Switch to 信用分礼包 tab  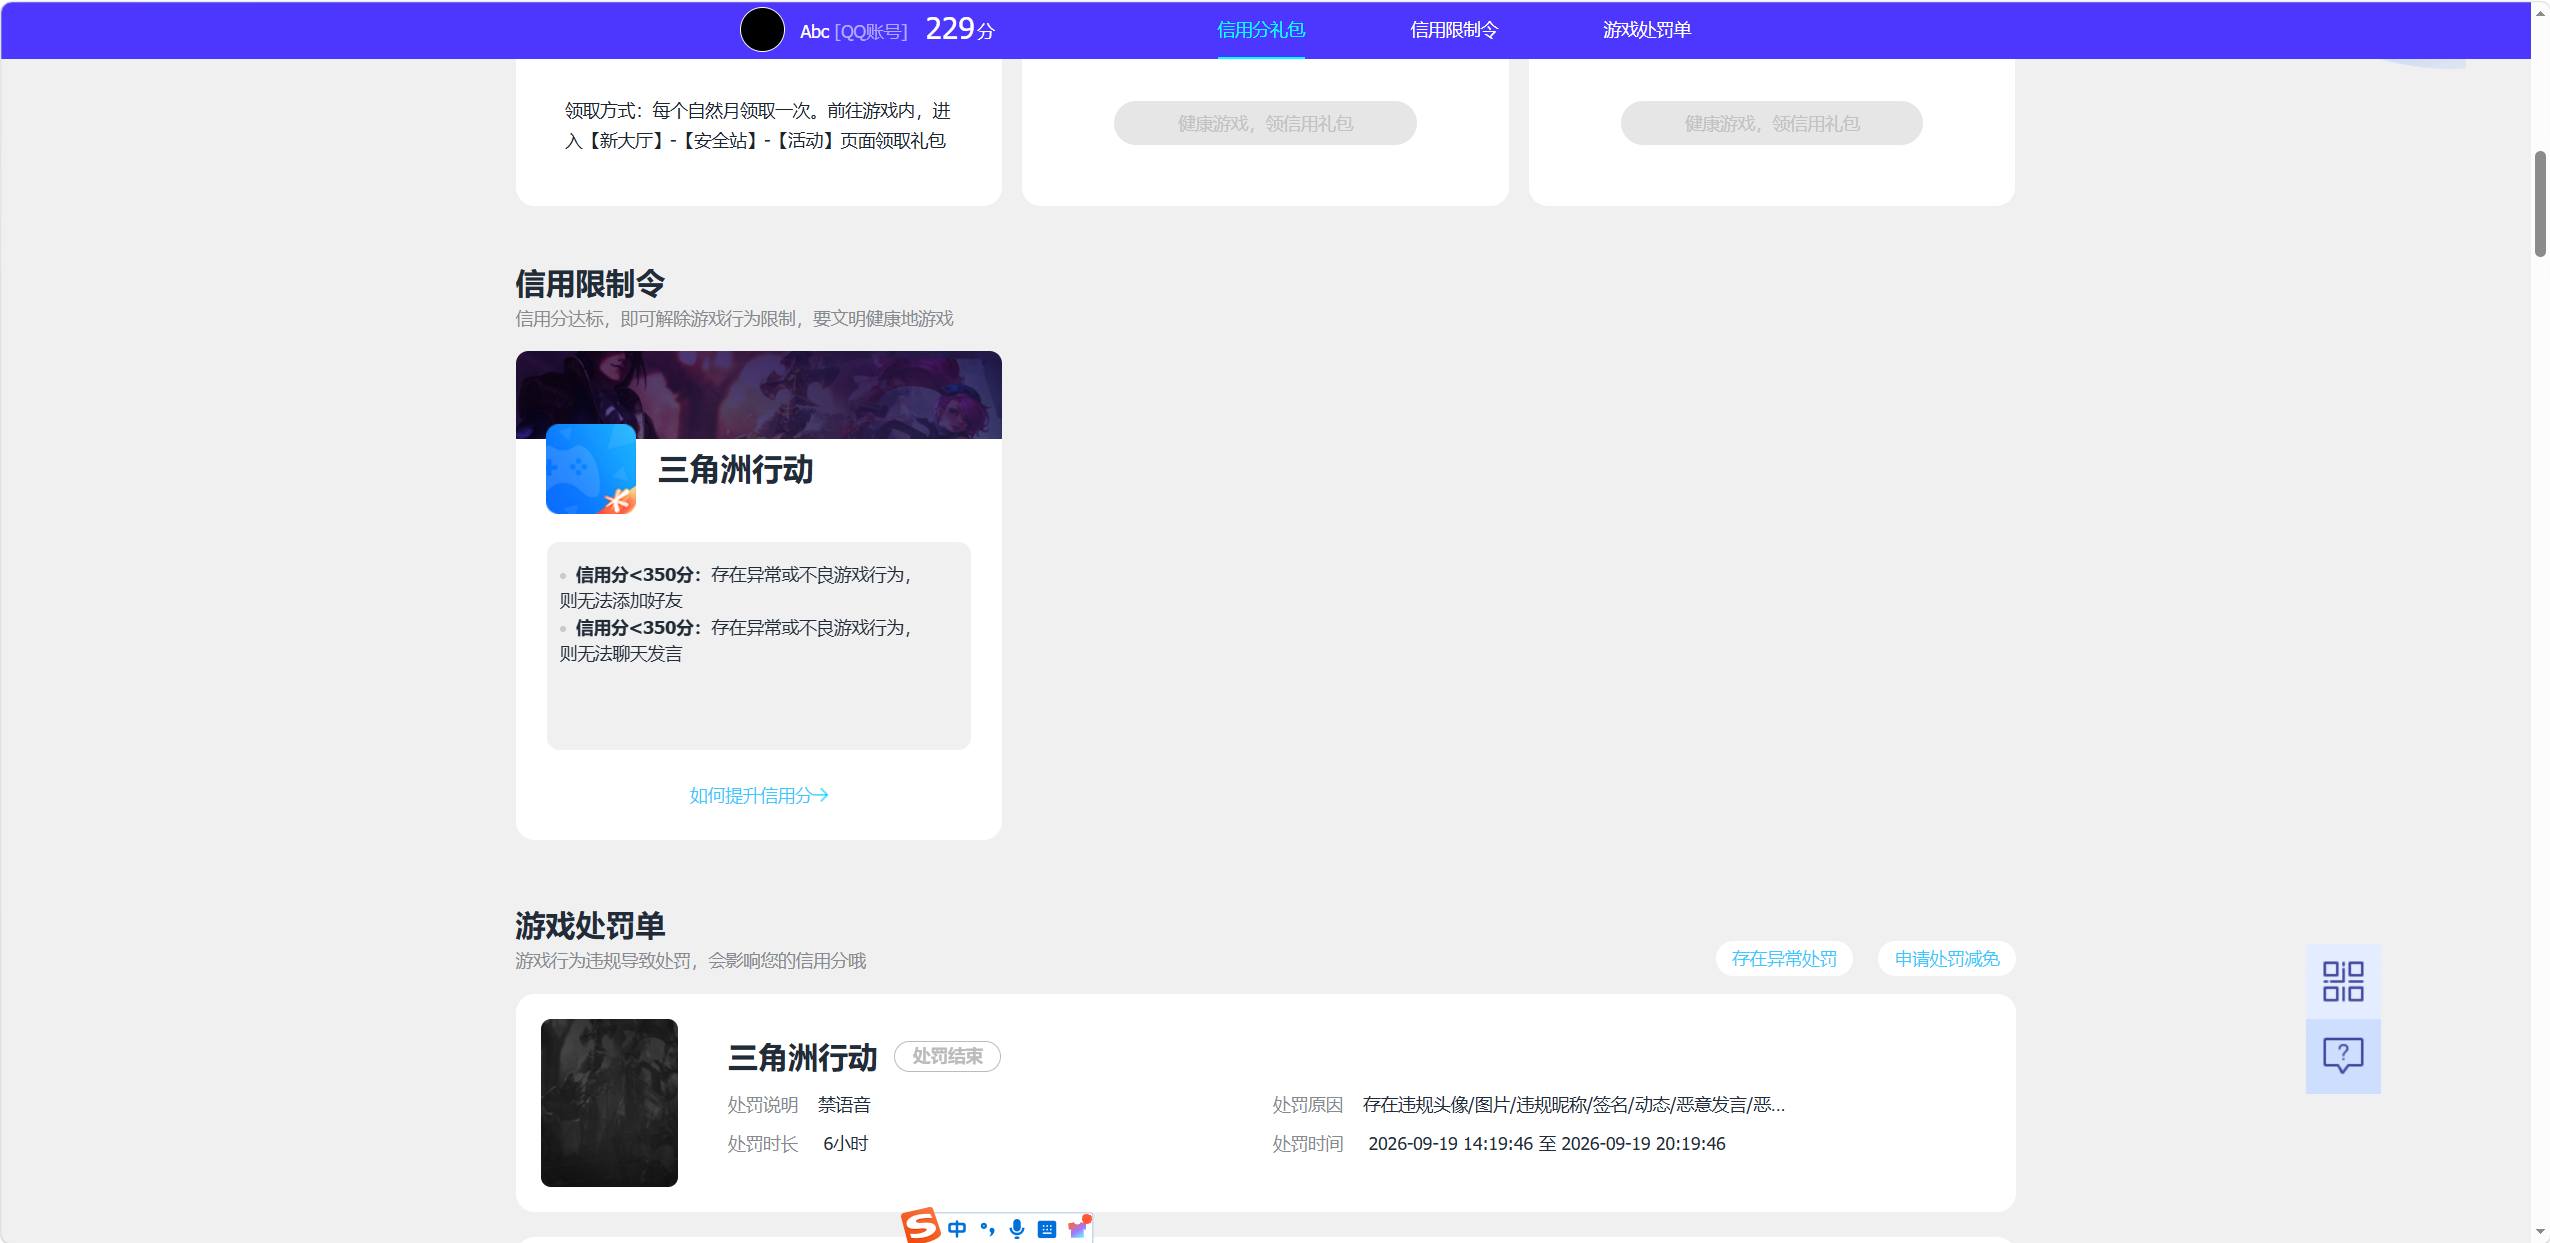[x=1261, y=30]
